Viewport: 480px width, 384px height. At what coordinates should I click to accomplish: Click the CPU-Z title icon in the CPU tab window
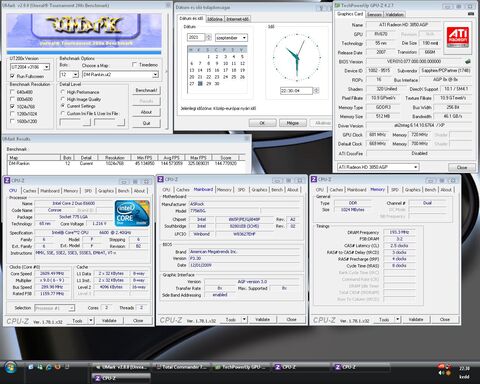(x=7, y=180)
